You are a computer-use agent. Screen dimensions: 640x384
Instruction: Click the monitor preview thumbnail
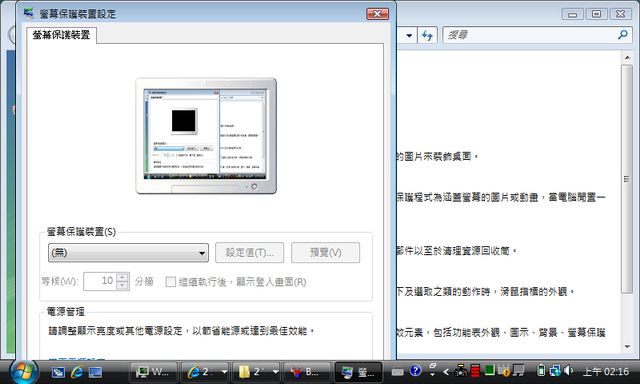[206, 136]
